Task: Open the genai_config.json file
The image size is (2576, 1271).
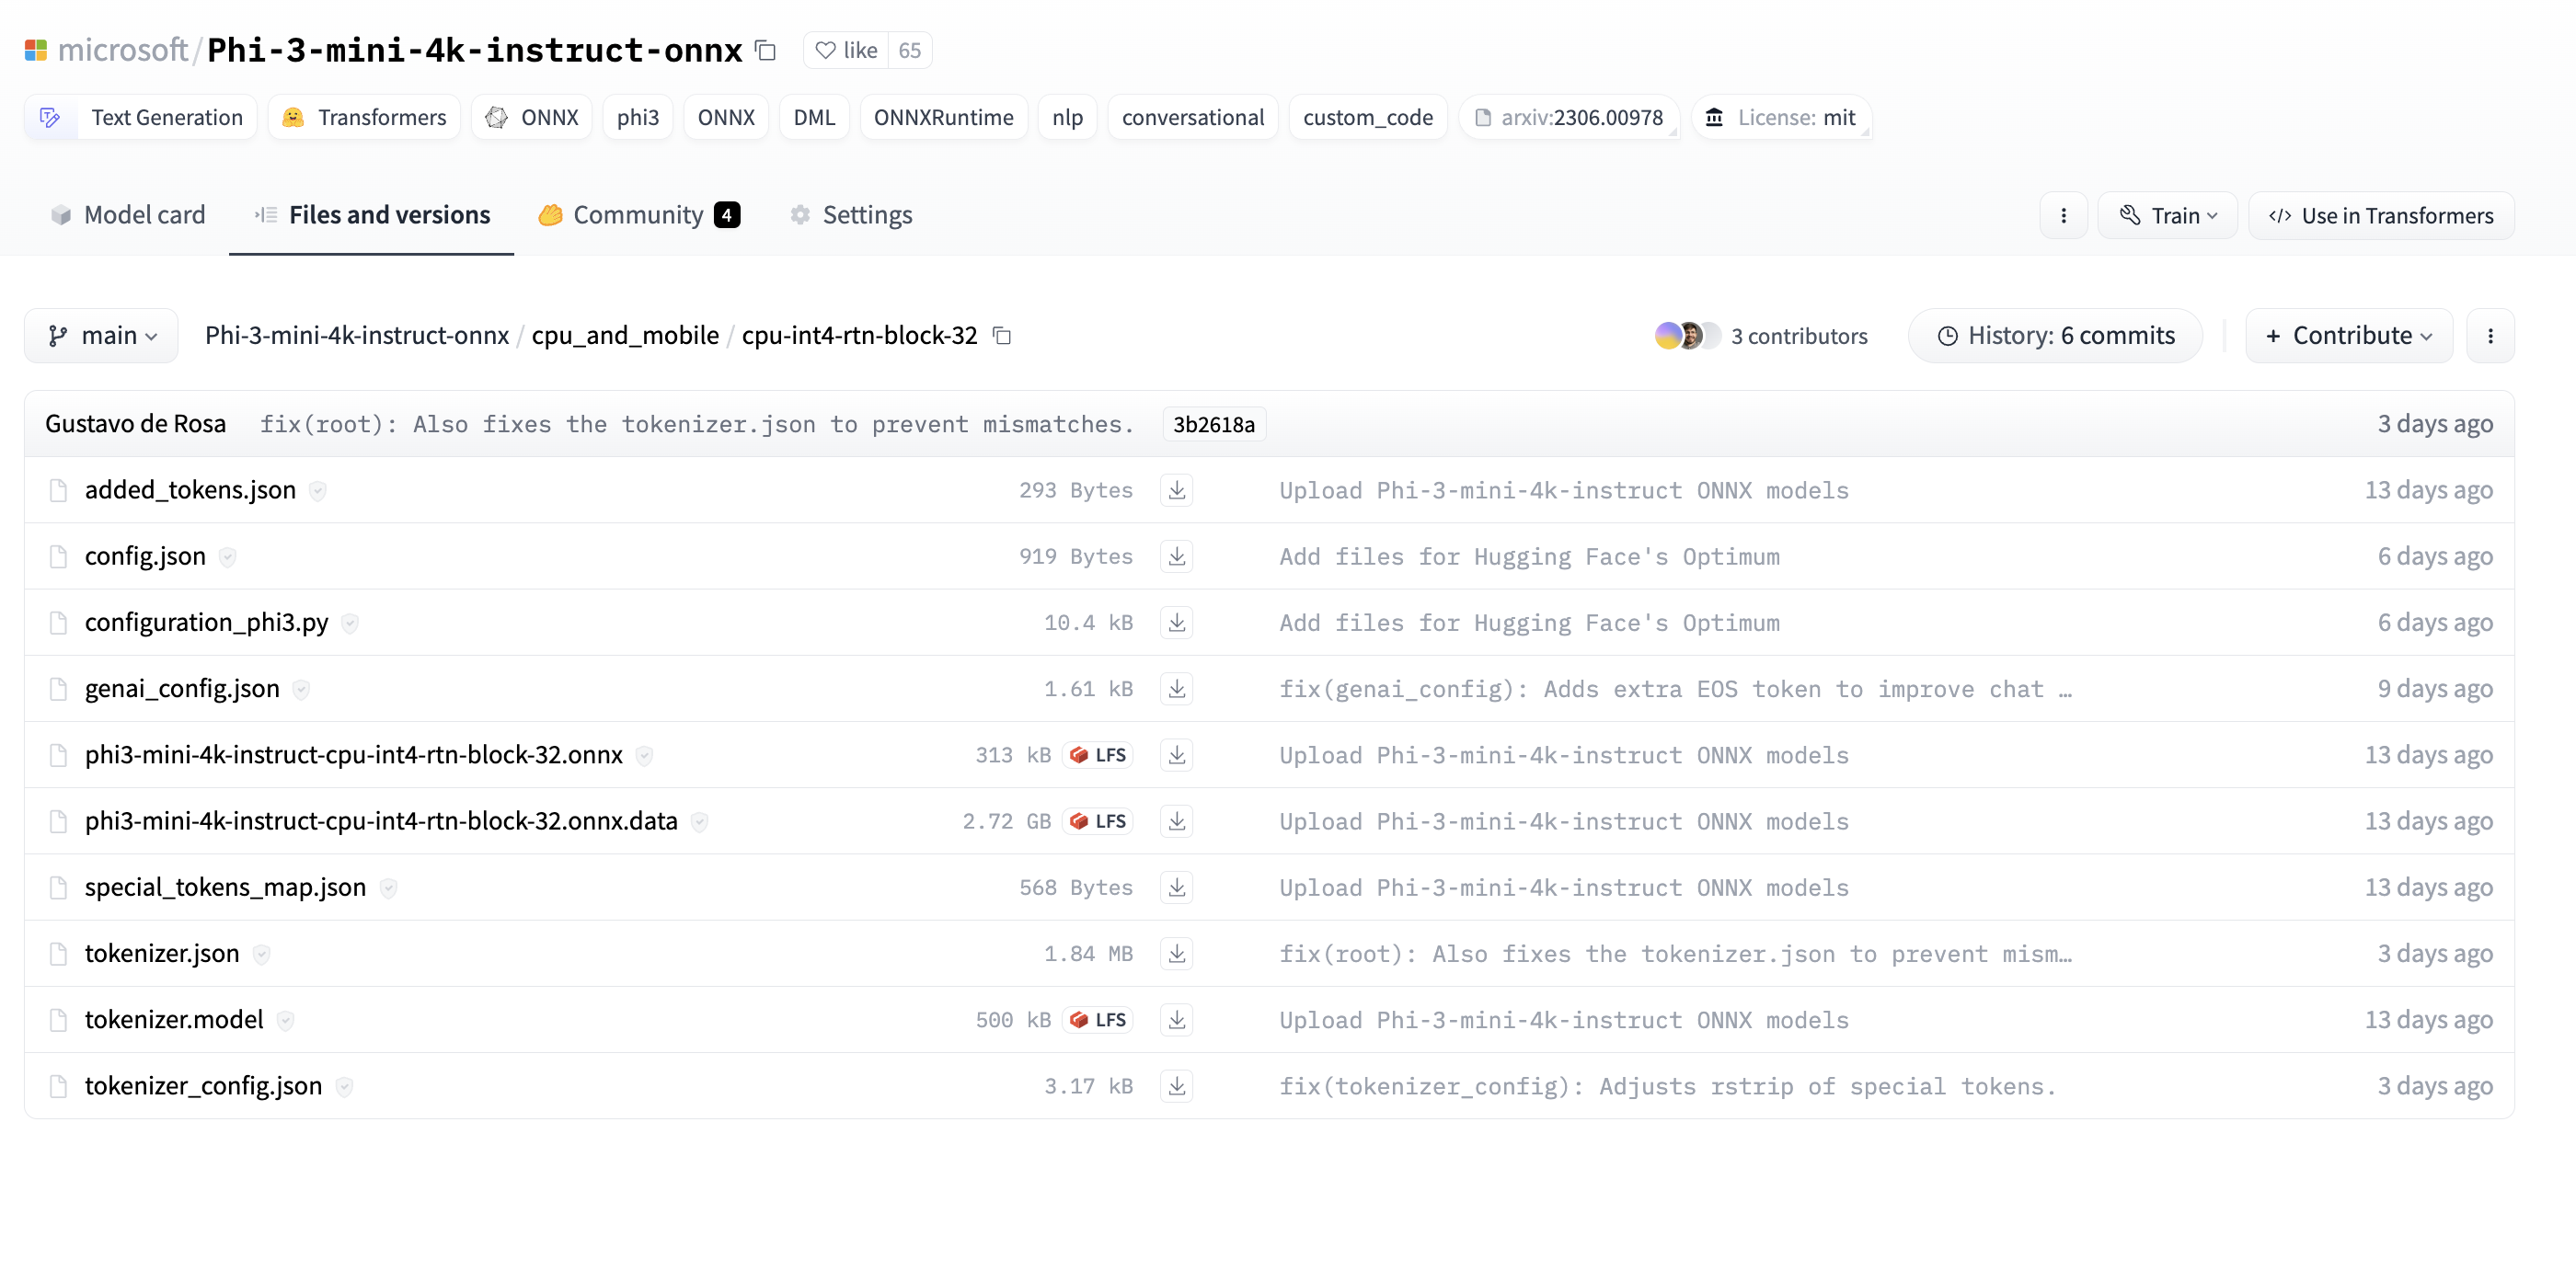Action: pyautogui.click(x=182, y=688)
